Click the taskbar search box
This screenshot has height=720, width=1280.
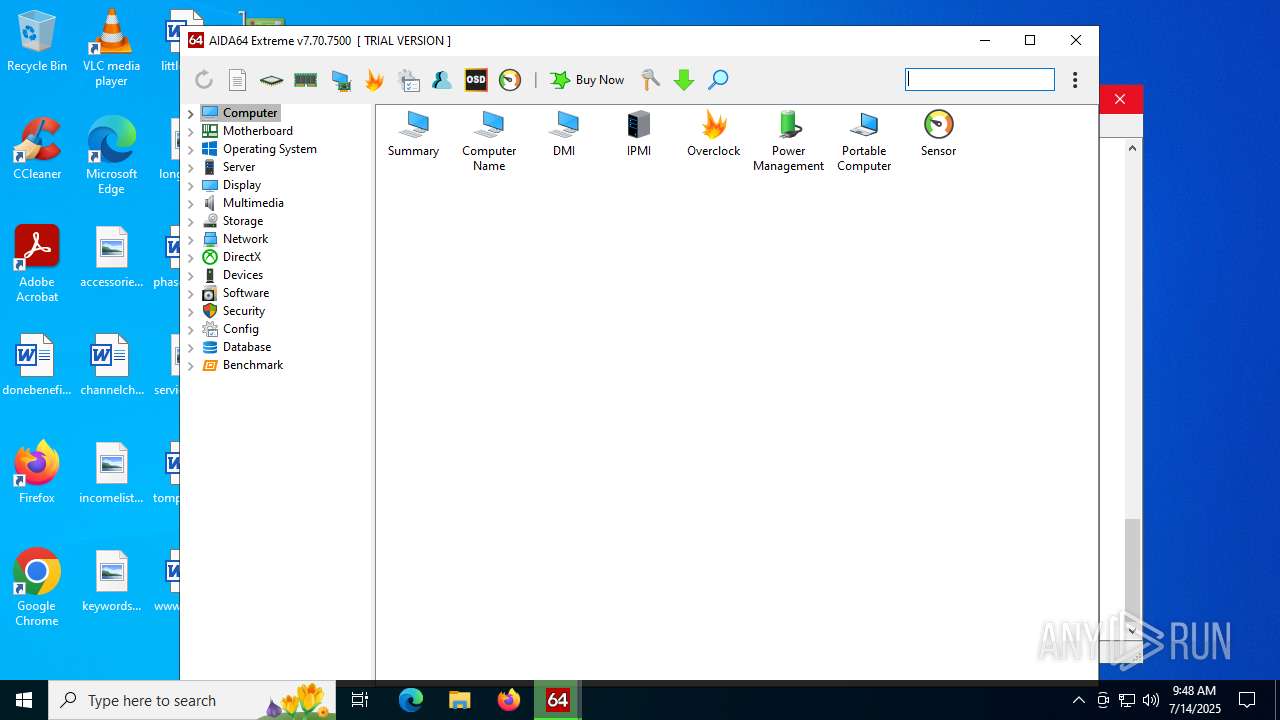click(x=192, y=700)
